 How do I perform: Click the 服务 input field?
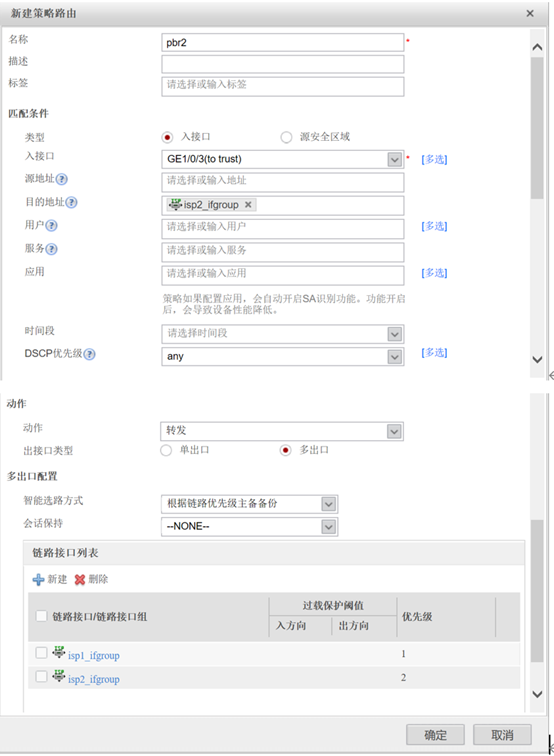tap(283, 252)
